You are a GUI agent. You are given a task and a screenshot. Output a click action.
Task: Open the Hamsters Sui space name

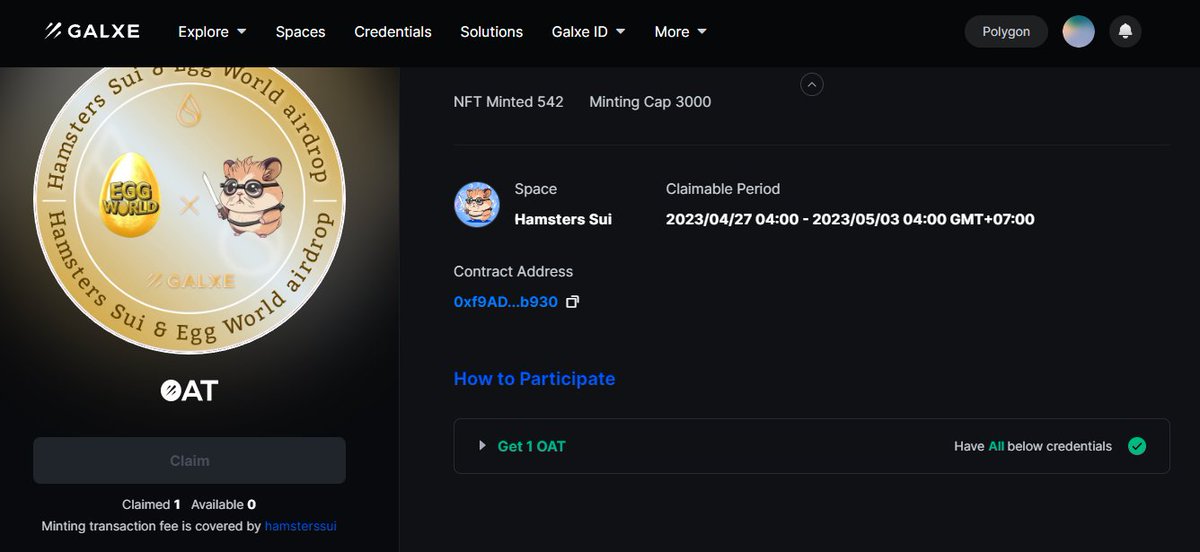point(563,219)
